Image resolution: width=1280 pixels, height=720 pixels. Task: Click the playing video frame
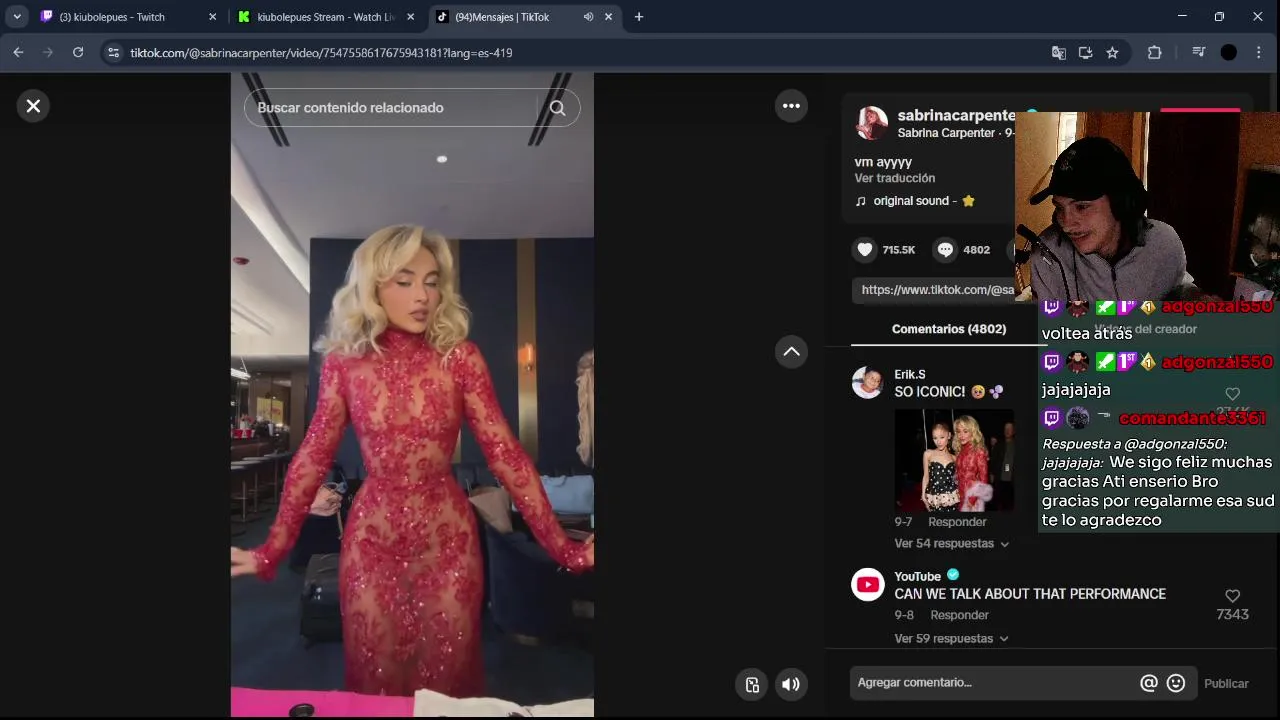(x=412, y=395)
